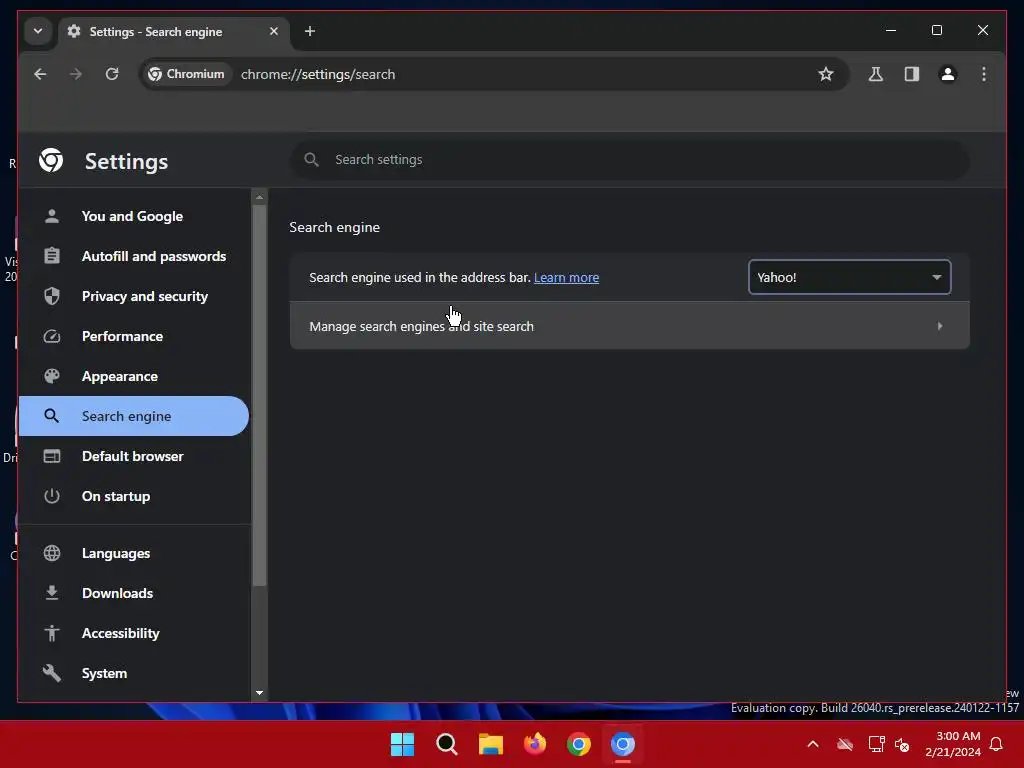Open Accessibility settings
1024x768 pixels.
[133, 633]
